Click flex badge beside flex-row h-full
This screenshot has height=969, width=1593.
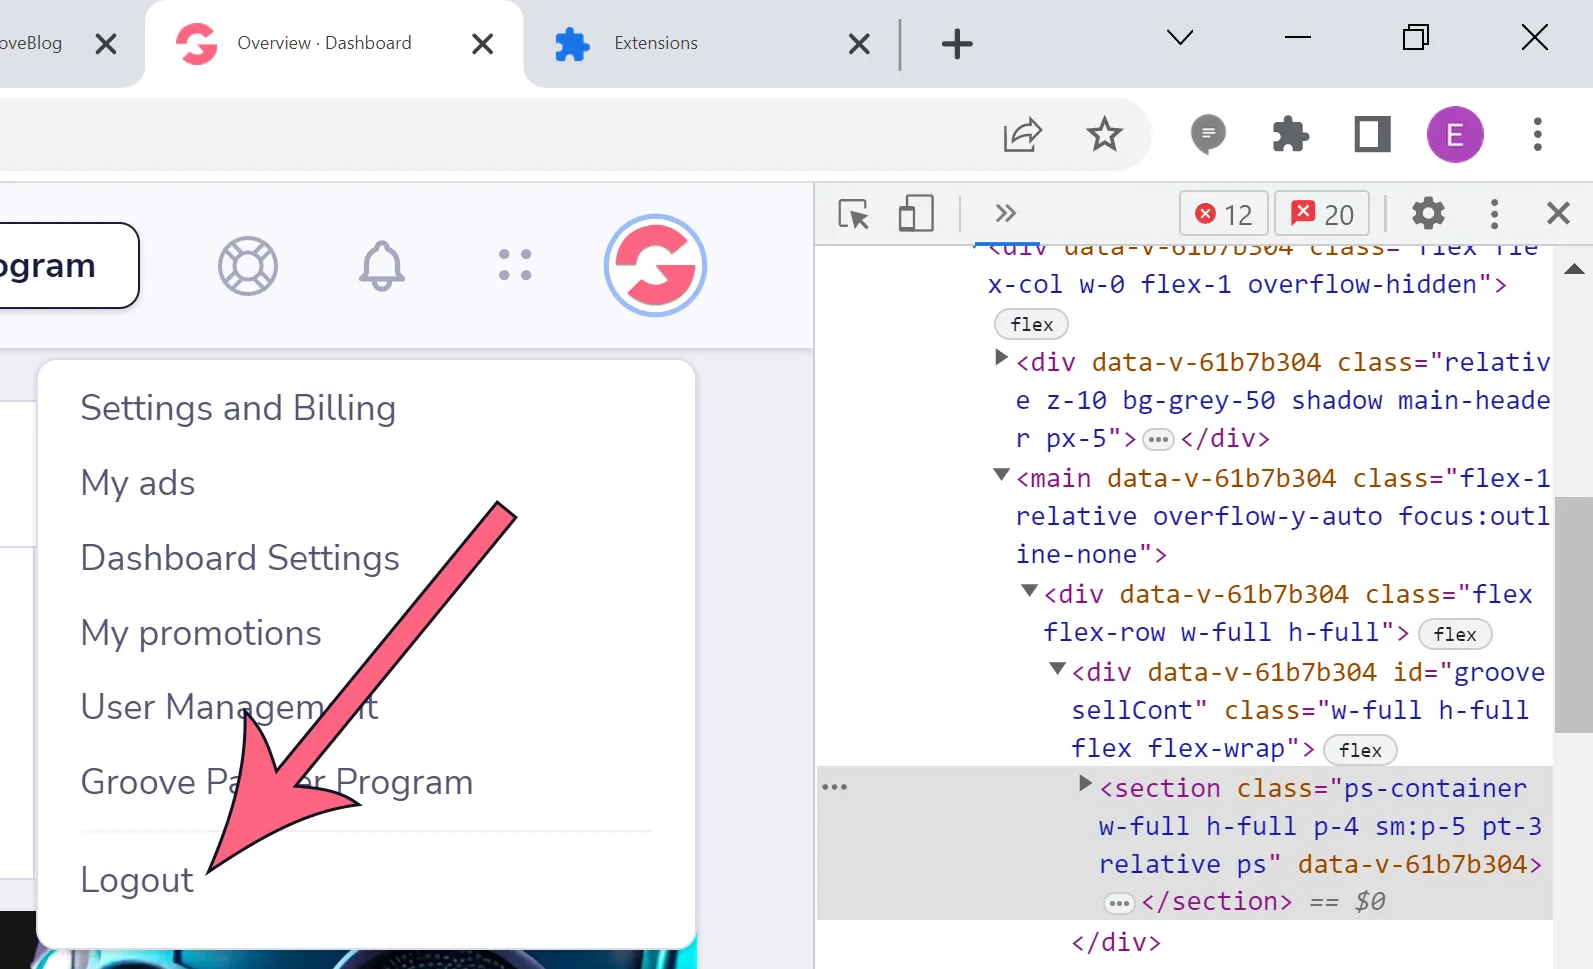[x=1455, y=634]
